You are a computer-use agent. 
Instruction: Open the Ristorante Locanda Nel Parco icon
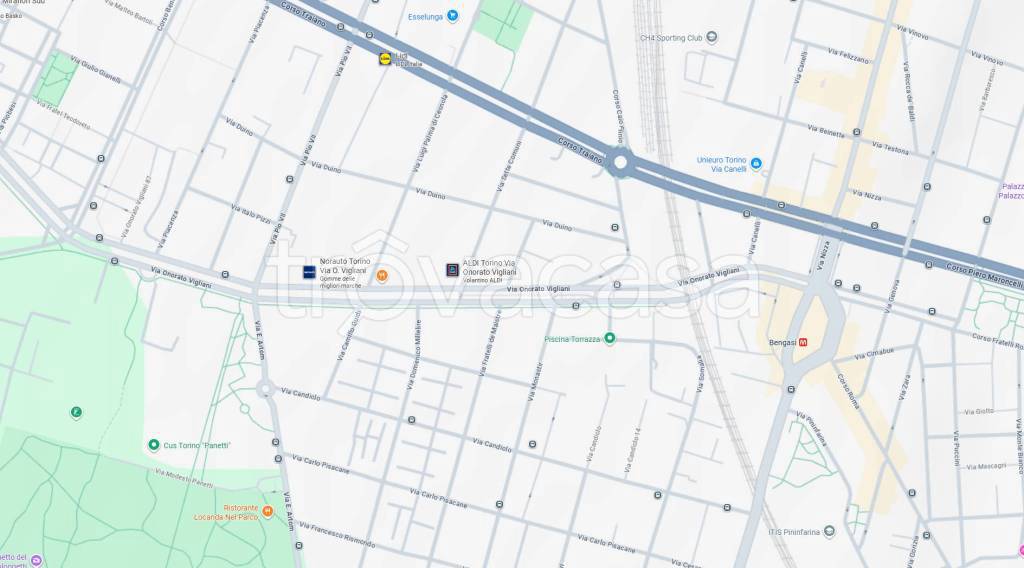267,511
